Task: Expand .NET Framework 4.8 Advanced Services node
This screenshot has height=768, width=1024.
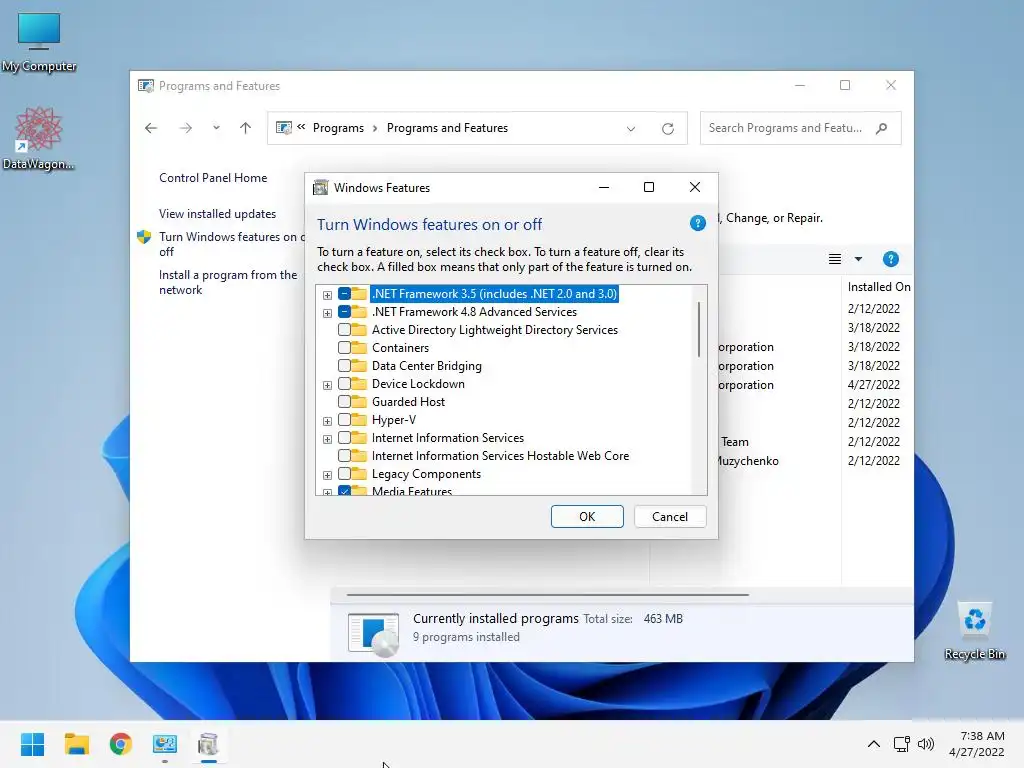Action: pos(327,313)
